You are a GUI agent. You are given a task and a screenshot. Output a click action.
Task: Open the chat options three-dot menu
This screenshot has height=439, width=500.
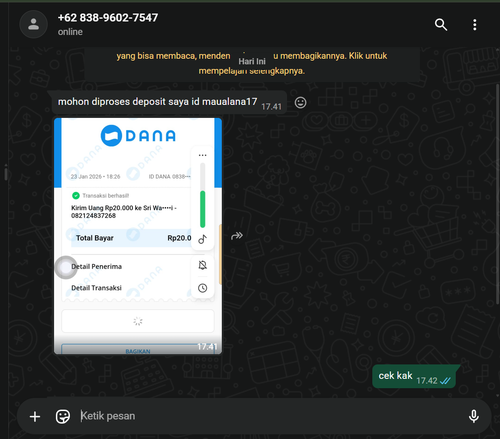coord(475,24)
